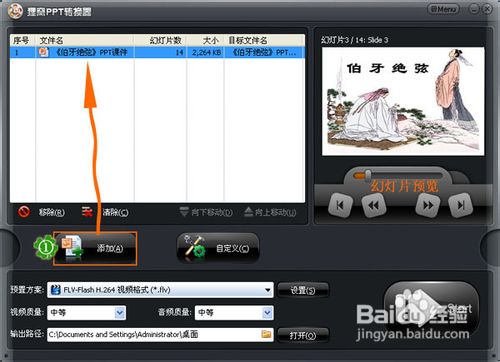Image resolution: width=500 pixels, height=362 pixels.
Task: Click the 移除(R) button
Action: tap(52, 212)
